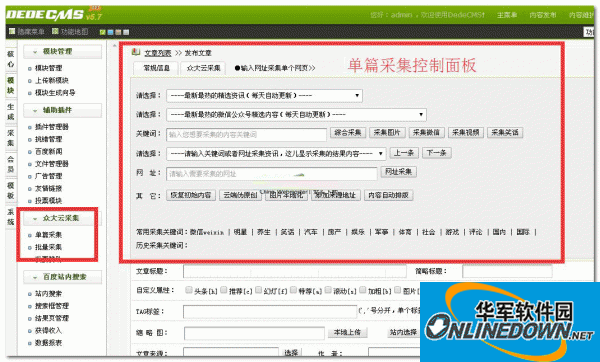This screenshot has height=362, width=600.
Task: Open 数据报表 in sidebar
Action: tap(49, 343)
